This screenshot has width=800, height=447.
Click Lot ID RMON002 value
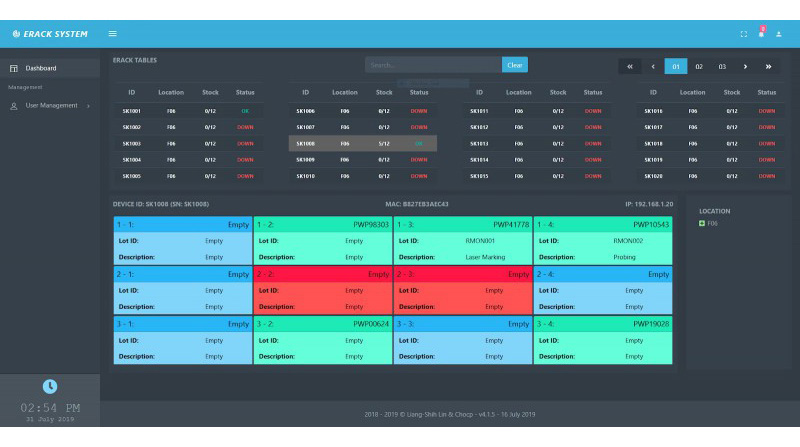click(x=628, y=241)
